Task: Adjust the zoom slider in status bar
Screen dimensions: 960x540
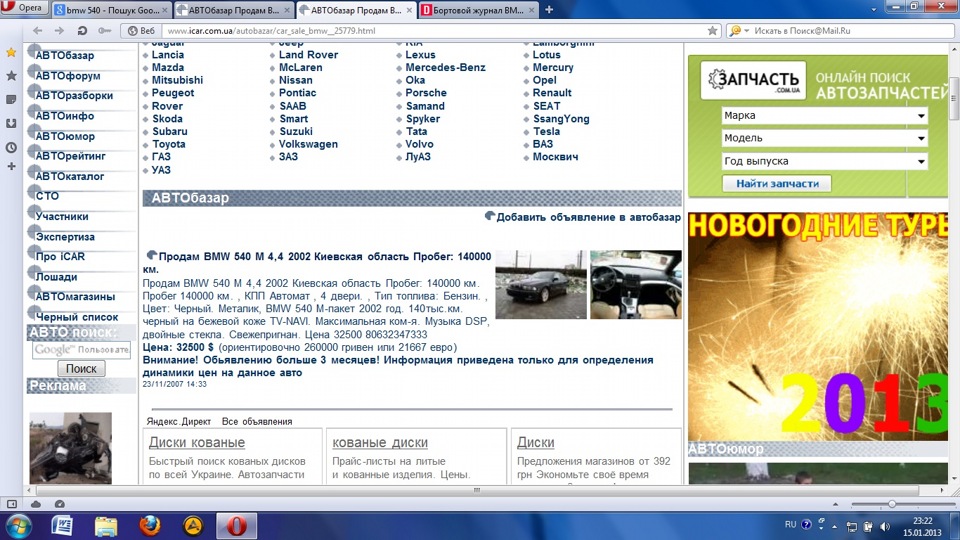Action: 892,504
